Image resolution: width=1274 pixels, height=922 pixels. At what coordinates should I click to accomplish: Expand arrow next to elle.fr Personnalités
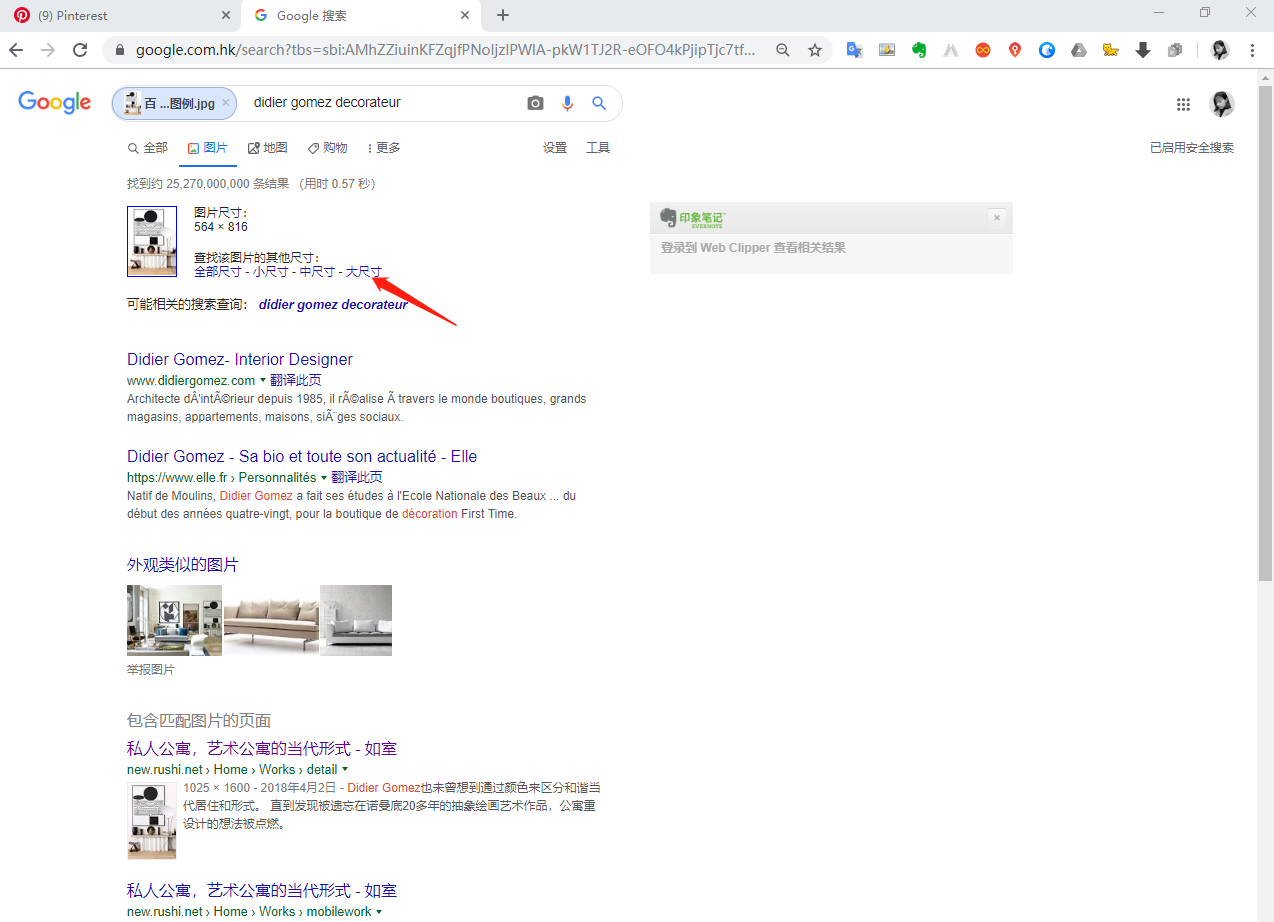pyautogui.click(x=324, y=478)
